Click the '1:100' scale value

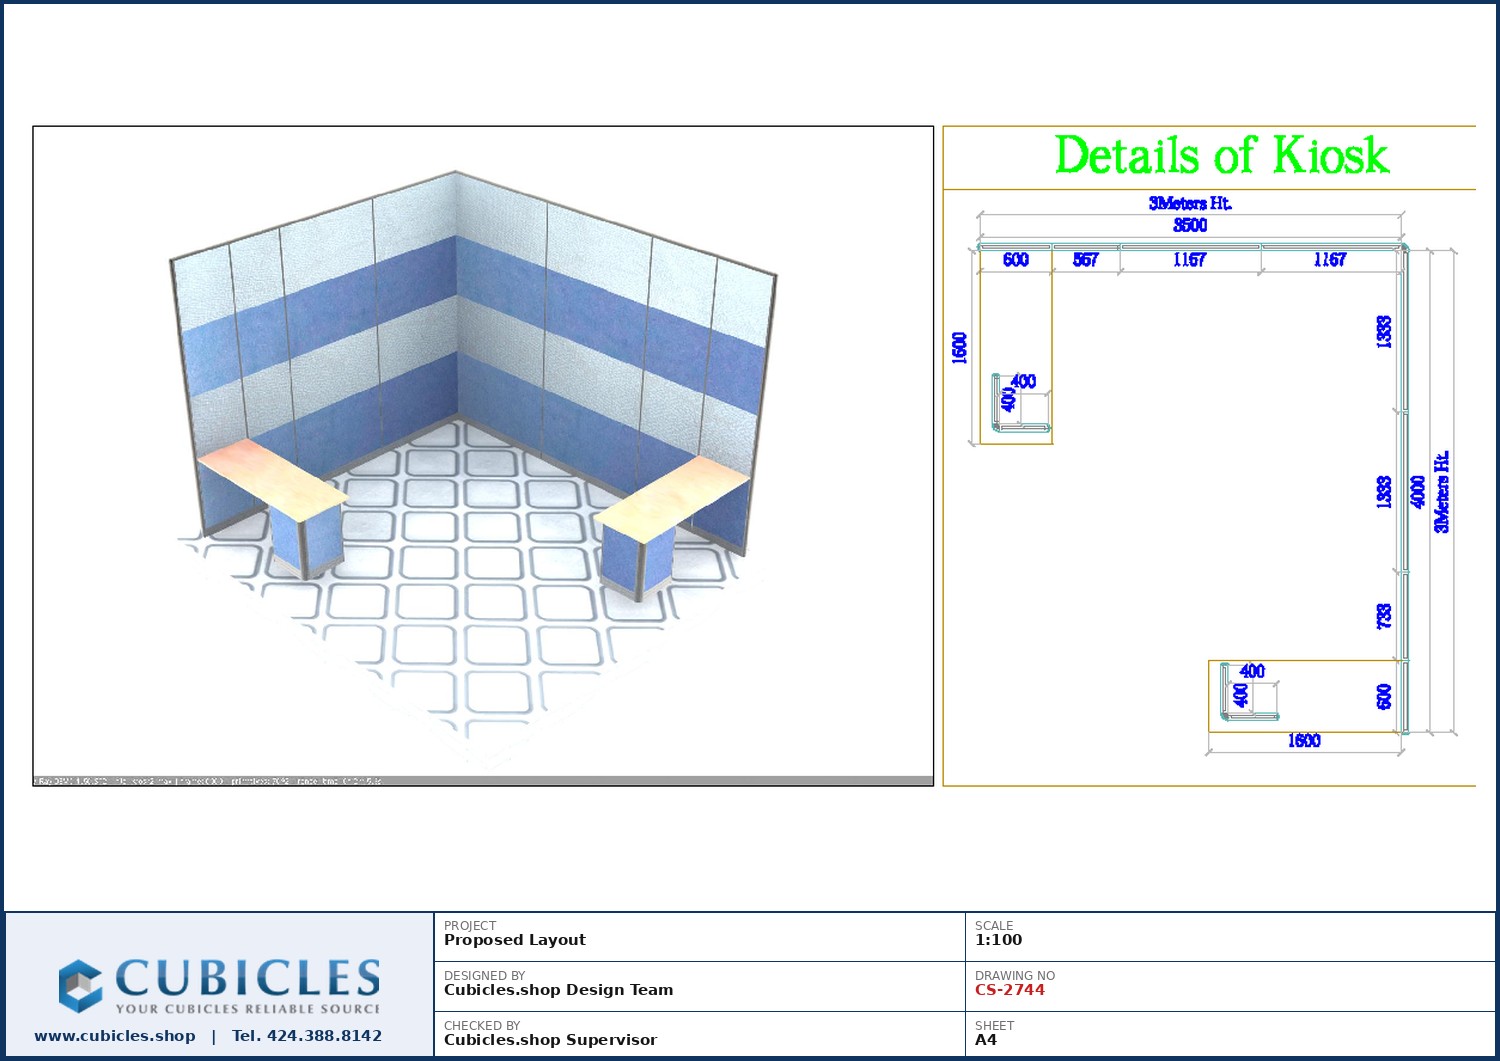click(x=999, y=940)
